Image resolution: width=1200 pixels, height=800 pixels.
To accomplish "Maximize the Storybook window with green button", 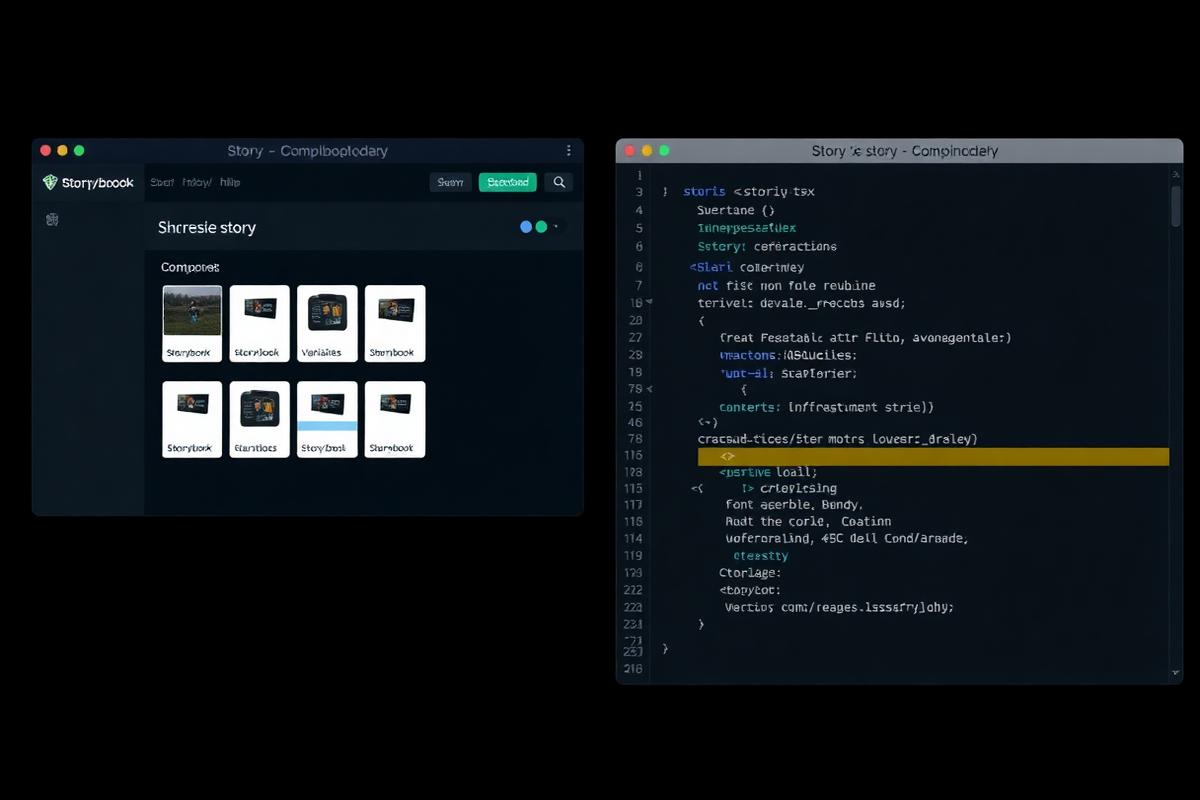I will 79,150.
